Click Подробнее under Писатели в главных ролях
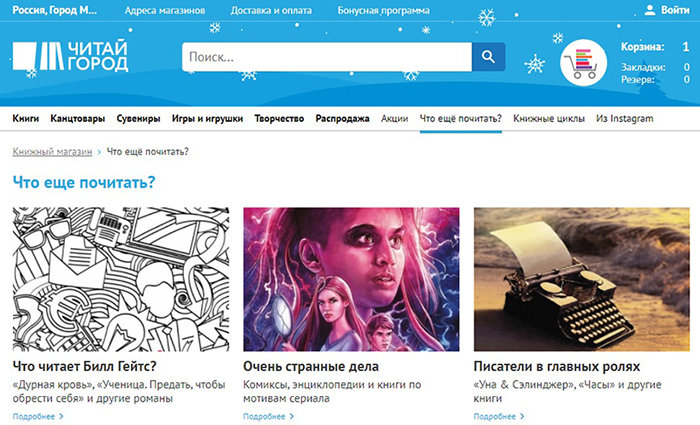This screenshot has height=425, width=700. click(x=495, y=417)
